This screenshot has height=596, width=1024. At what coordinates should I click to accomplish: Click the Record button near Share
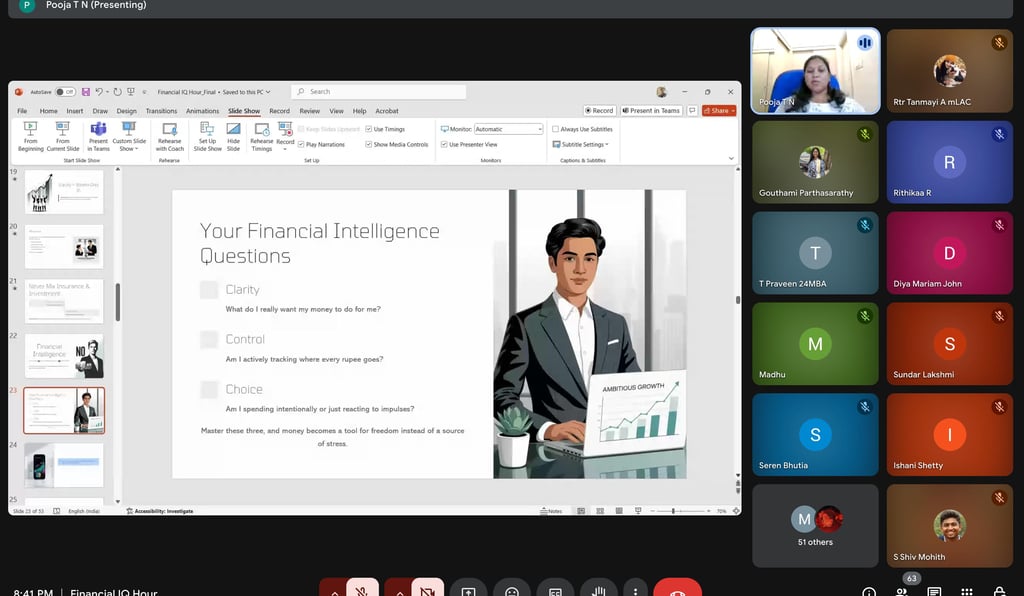coord(599,110)
